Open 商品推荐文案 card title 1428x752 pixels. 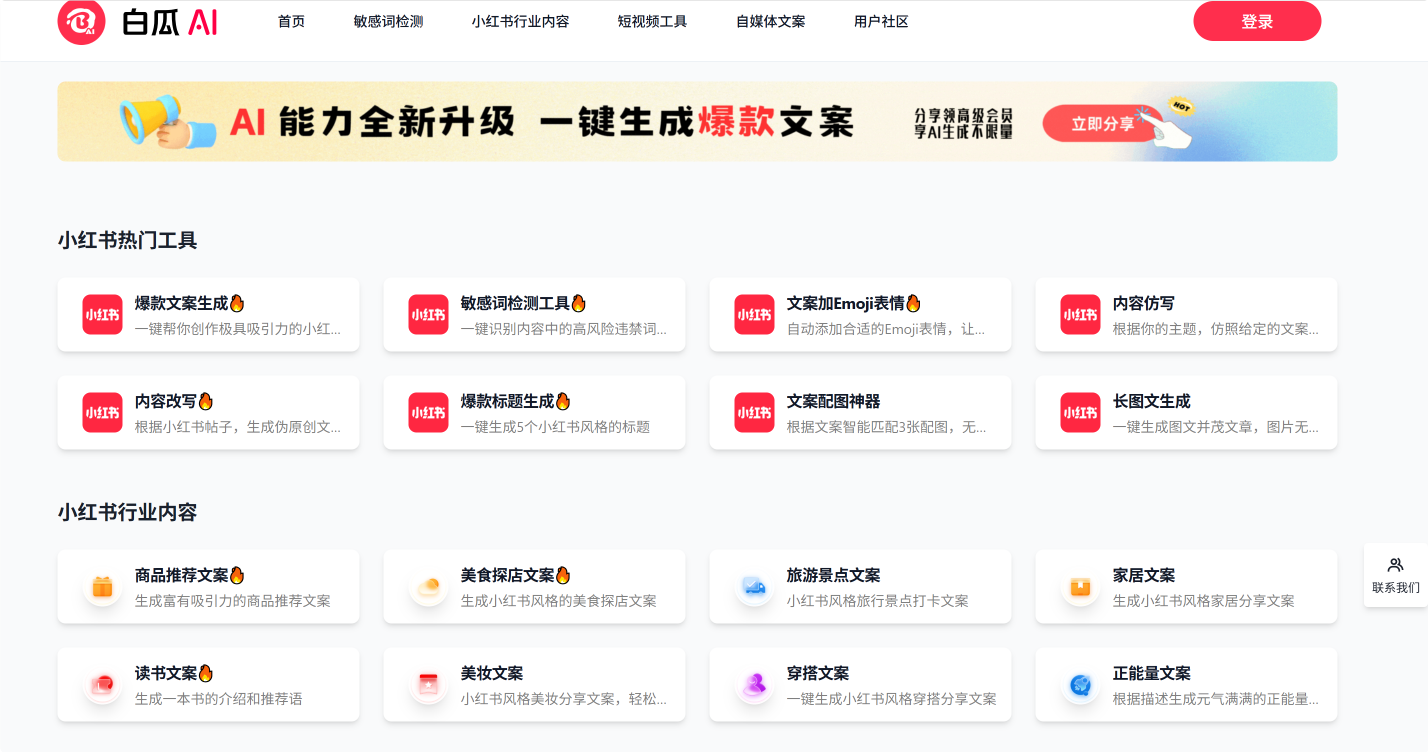[x=181, y=575]
